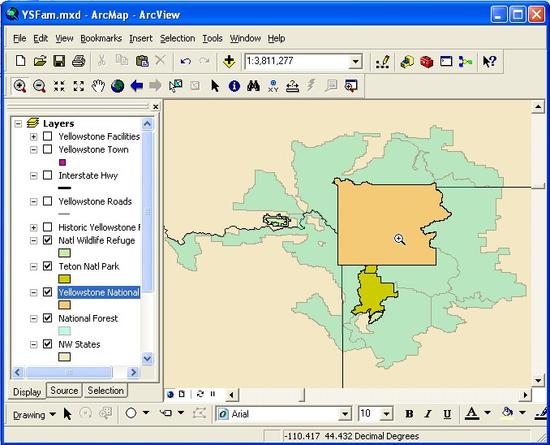
Task: Open the Find binoculars tool
Action: [x=253, y=86]
